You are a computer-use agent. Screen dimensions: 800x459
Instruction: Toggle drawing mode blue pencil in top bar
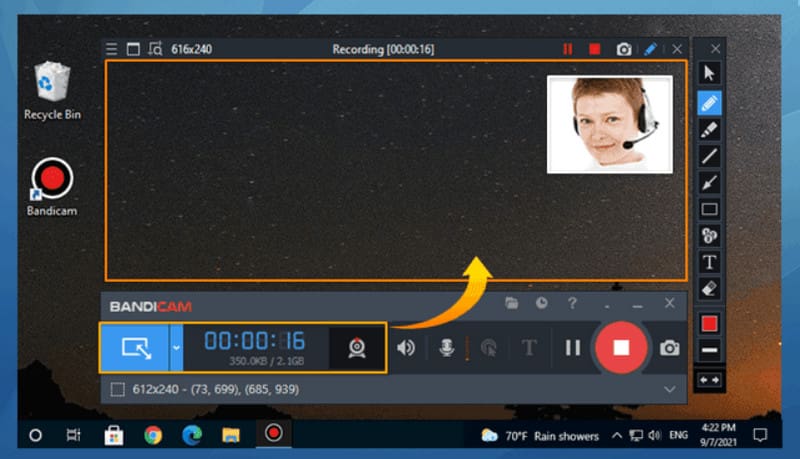[650, 49]
